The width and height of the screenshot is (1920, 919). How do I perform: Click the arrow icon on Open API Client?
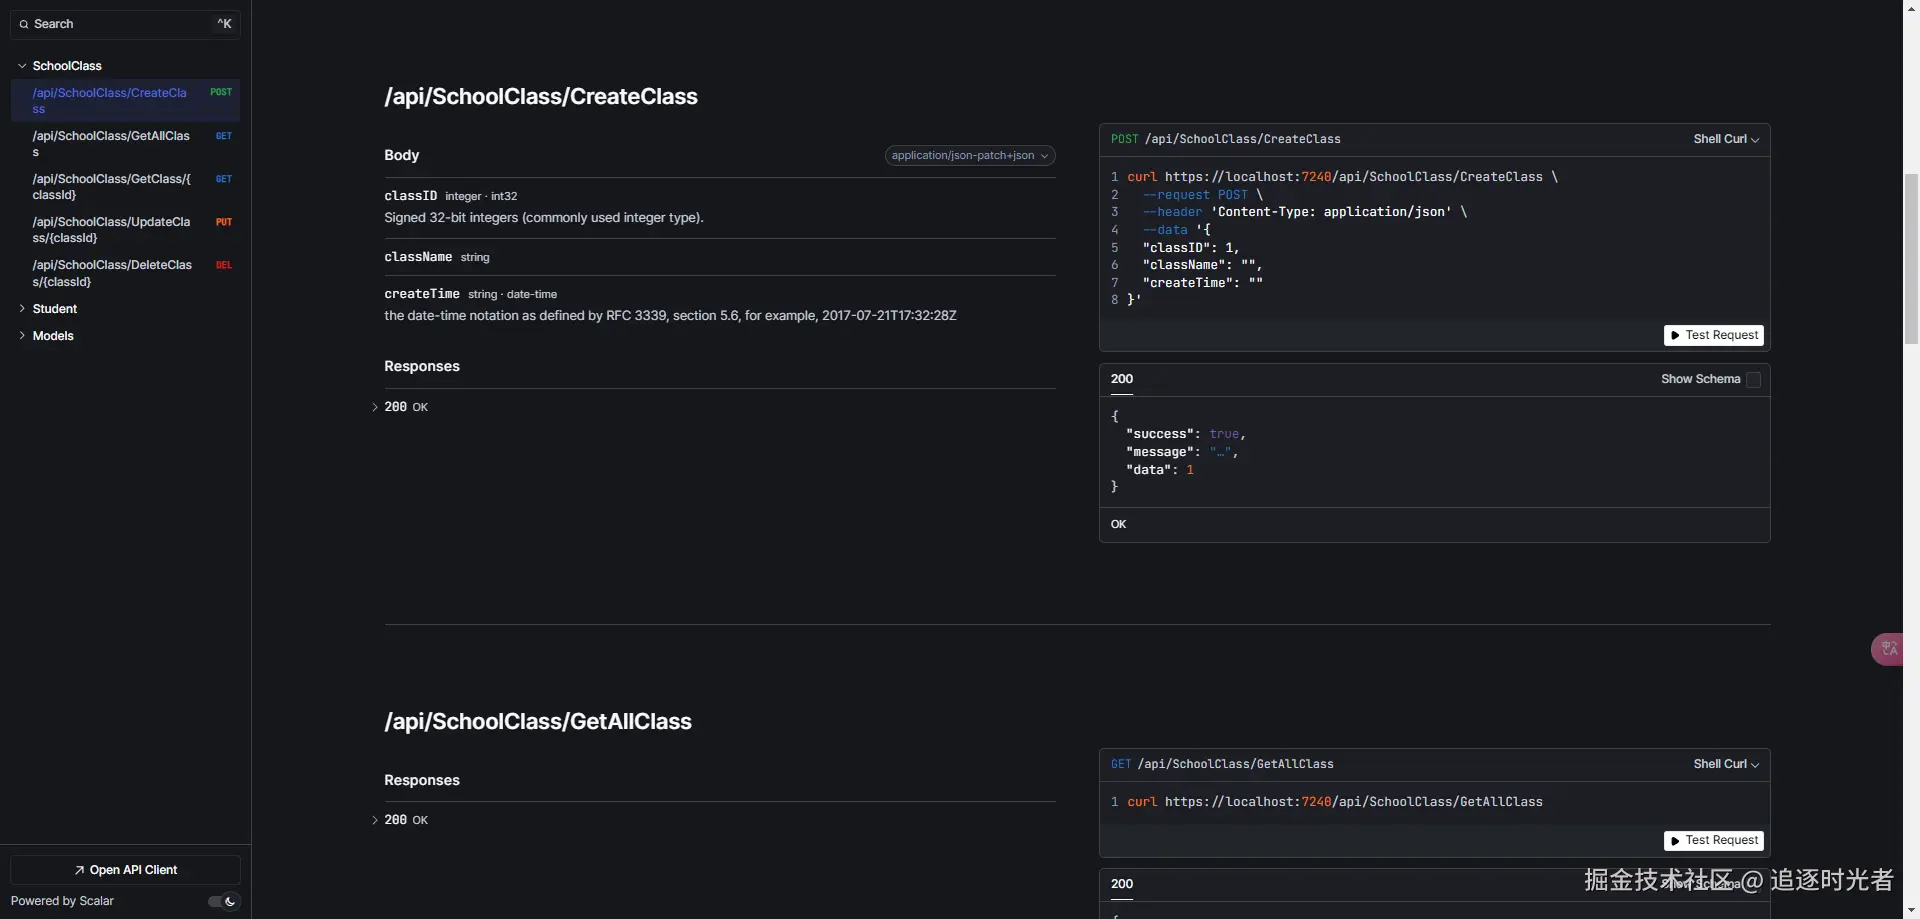tap(79, 870)
